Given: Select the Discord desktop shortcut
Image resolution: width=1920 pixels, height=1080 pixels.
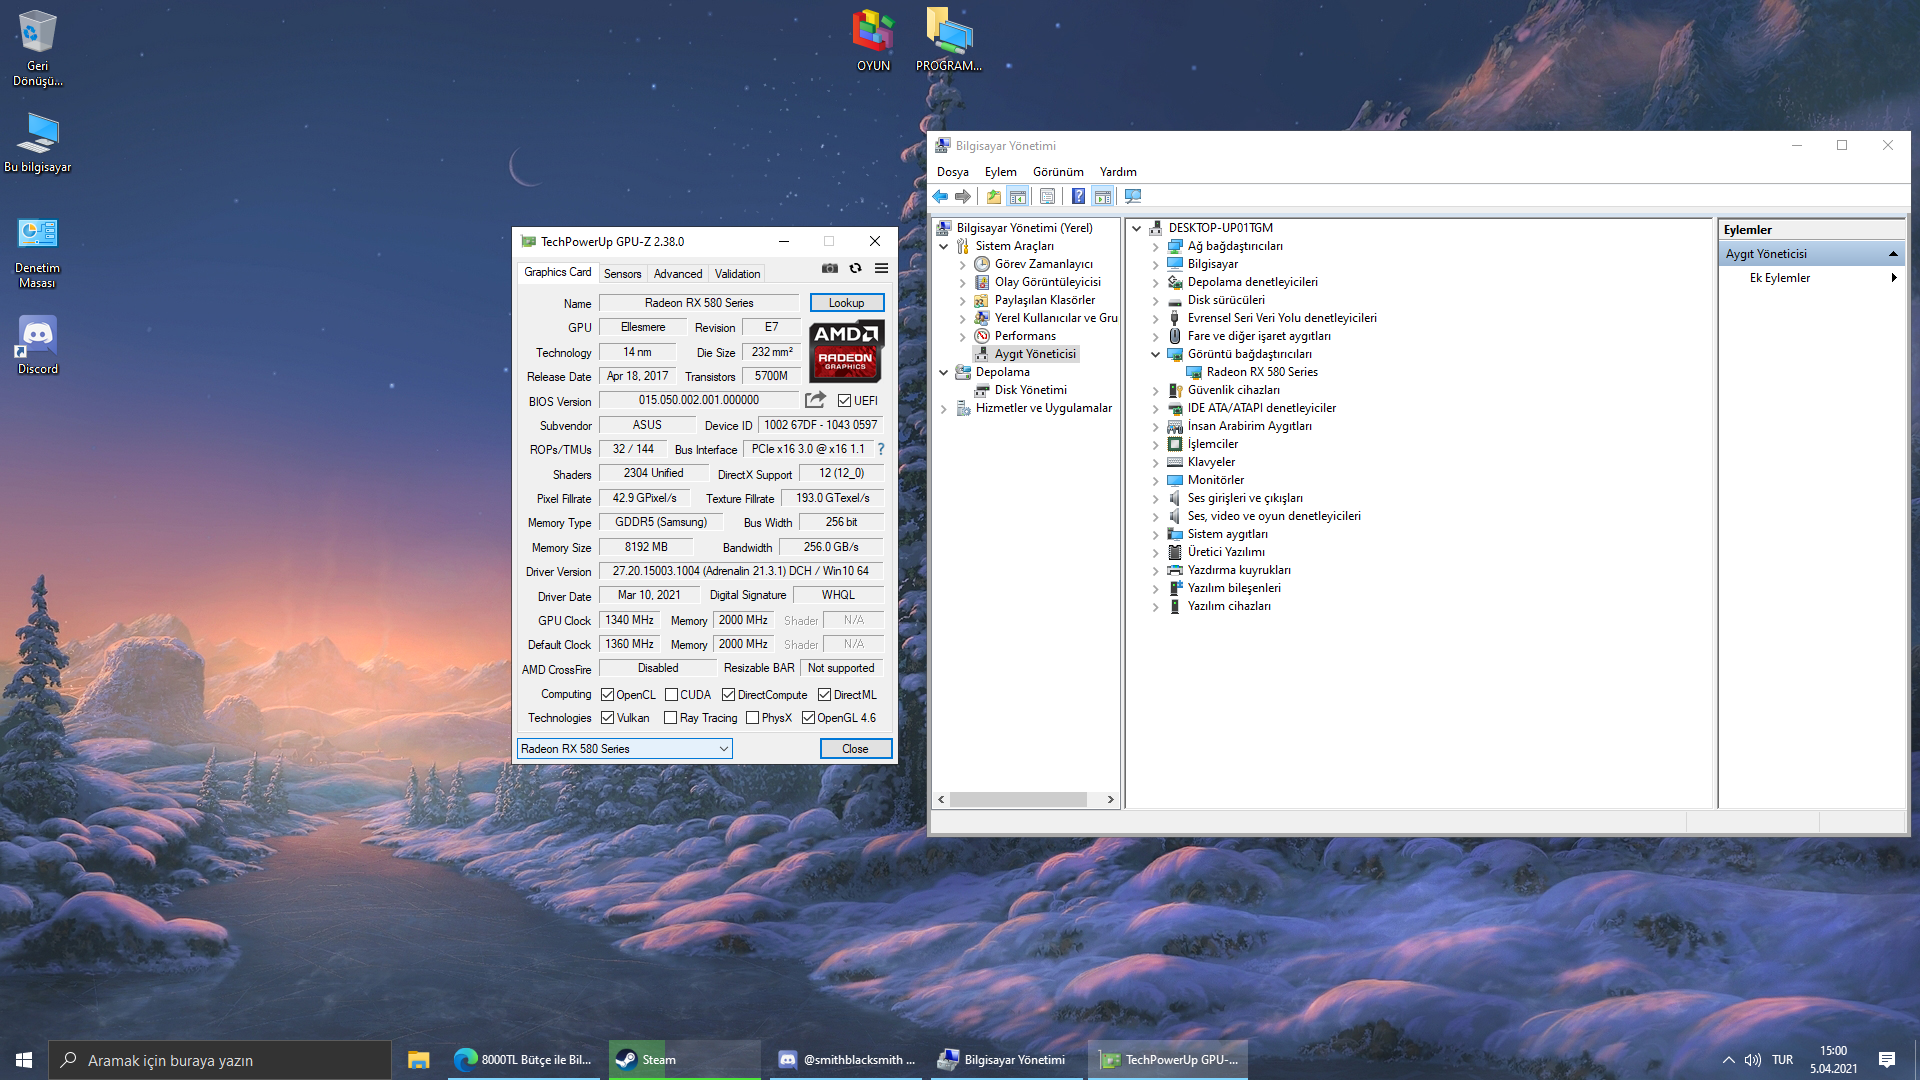Looking at the screenshot, I should pos(37,345).
